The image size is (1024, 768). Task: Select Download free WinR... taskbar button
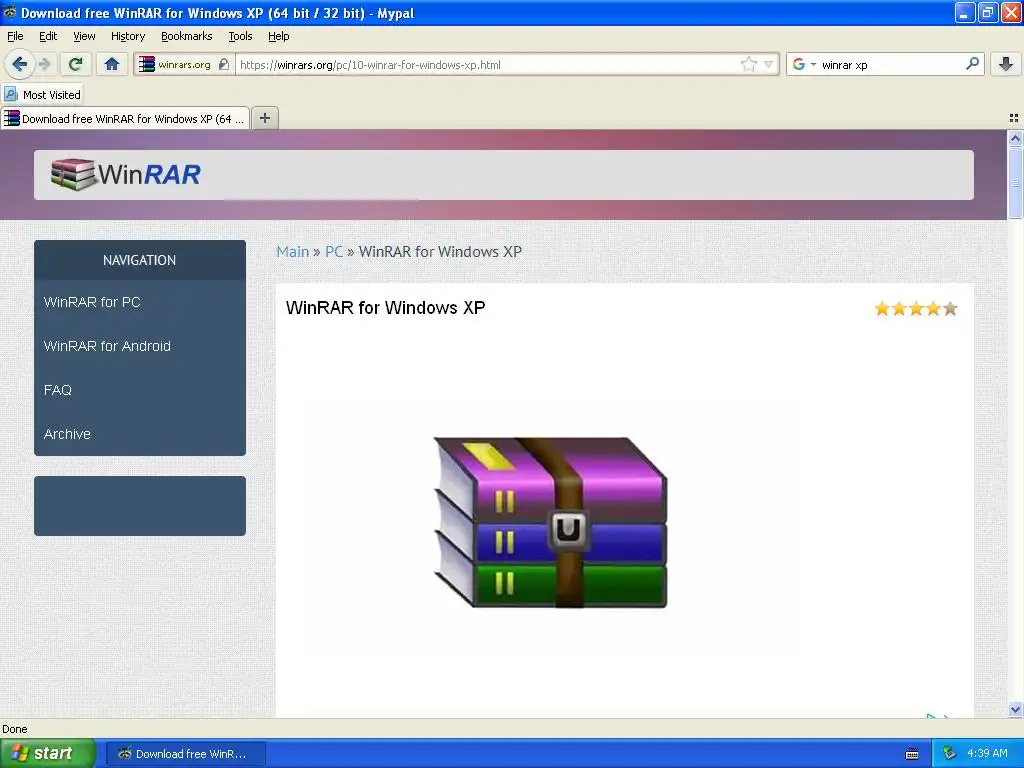point(185,754)
